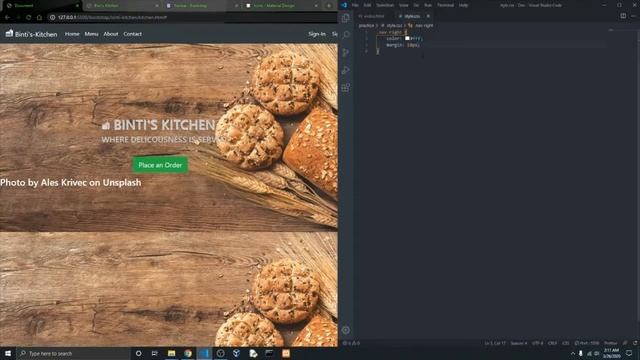Open notification center on taskbar
640x360 pixels.
pyautogui.click(x=629, y=353)
